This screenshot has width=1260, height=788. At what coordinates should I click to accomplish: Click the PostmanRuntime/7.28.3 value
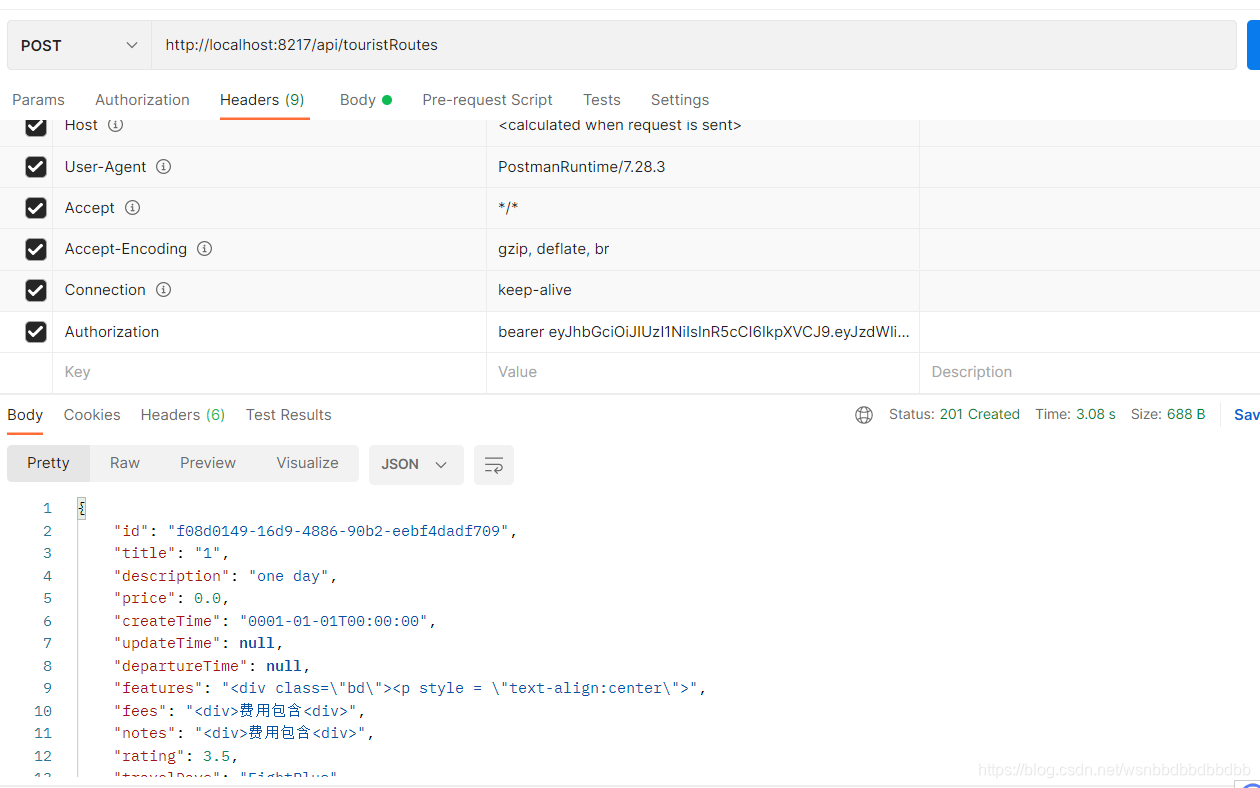click(x=581, y=167)
